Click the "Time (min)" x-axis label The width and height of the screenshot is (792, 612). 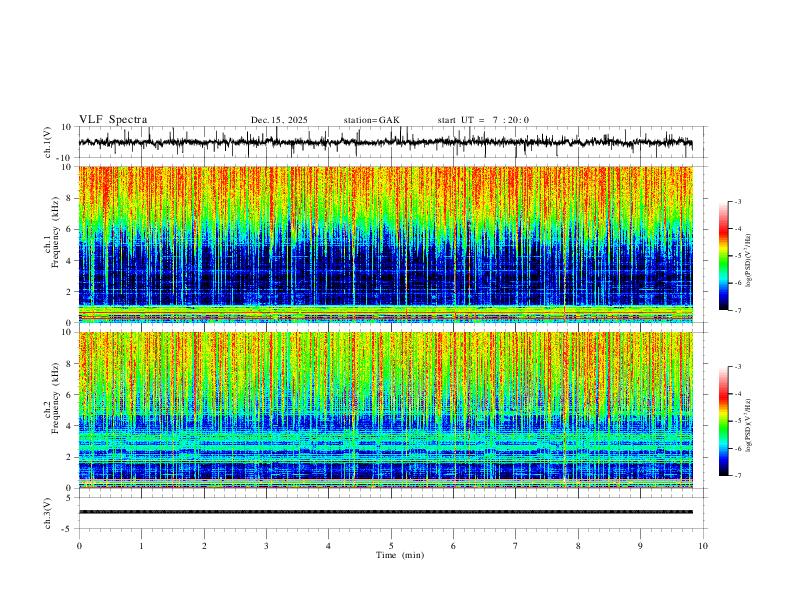(x=400, y=555)
